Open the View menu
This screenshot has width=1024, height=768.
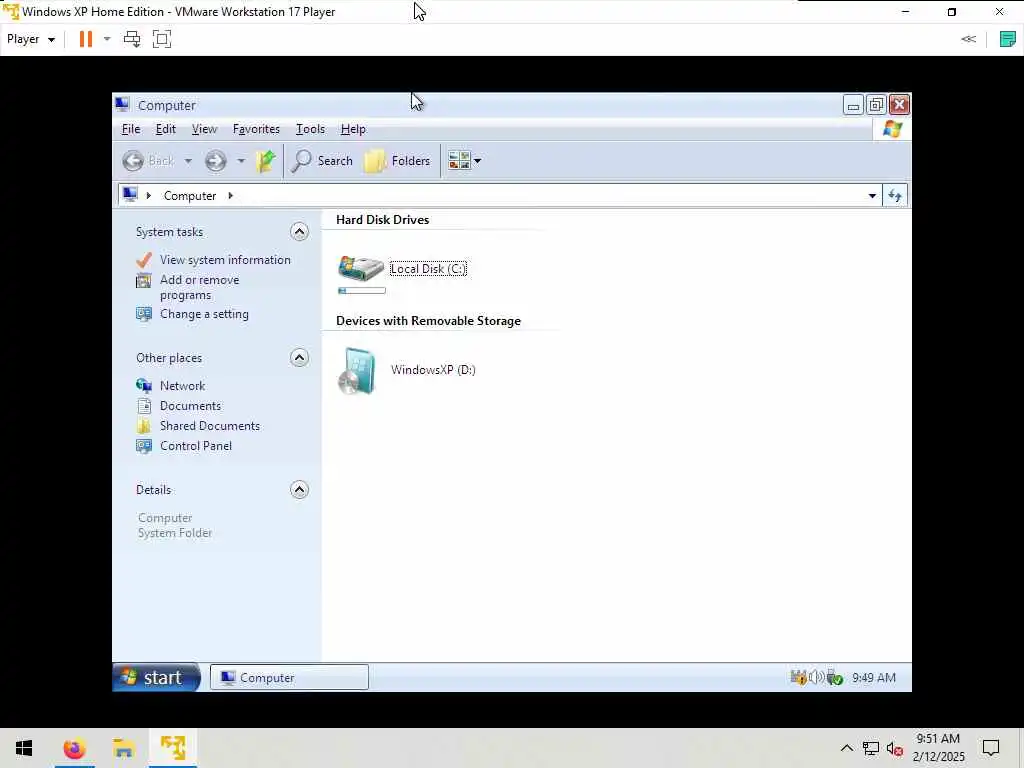click(x=204, y=129)
